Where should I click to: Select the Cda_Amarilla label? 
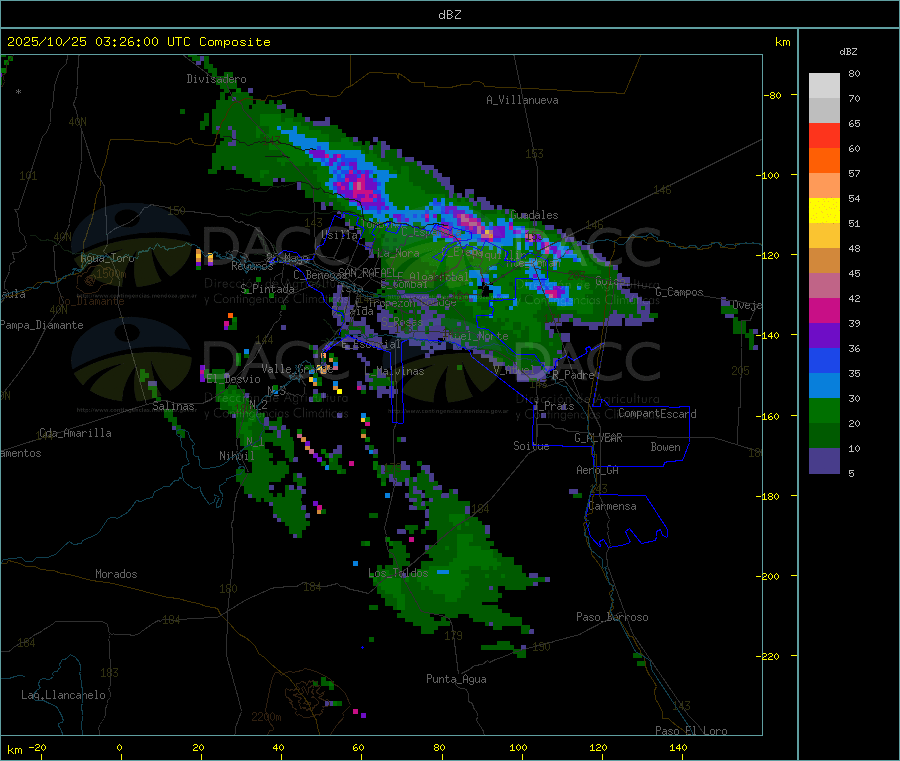point(75,433)
